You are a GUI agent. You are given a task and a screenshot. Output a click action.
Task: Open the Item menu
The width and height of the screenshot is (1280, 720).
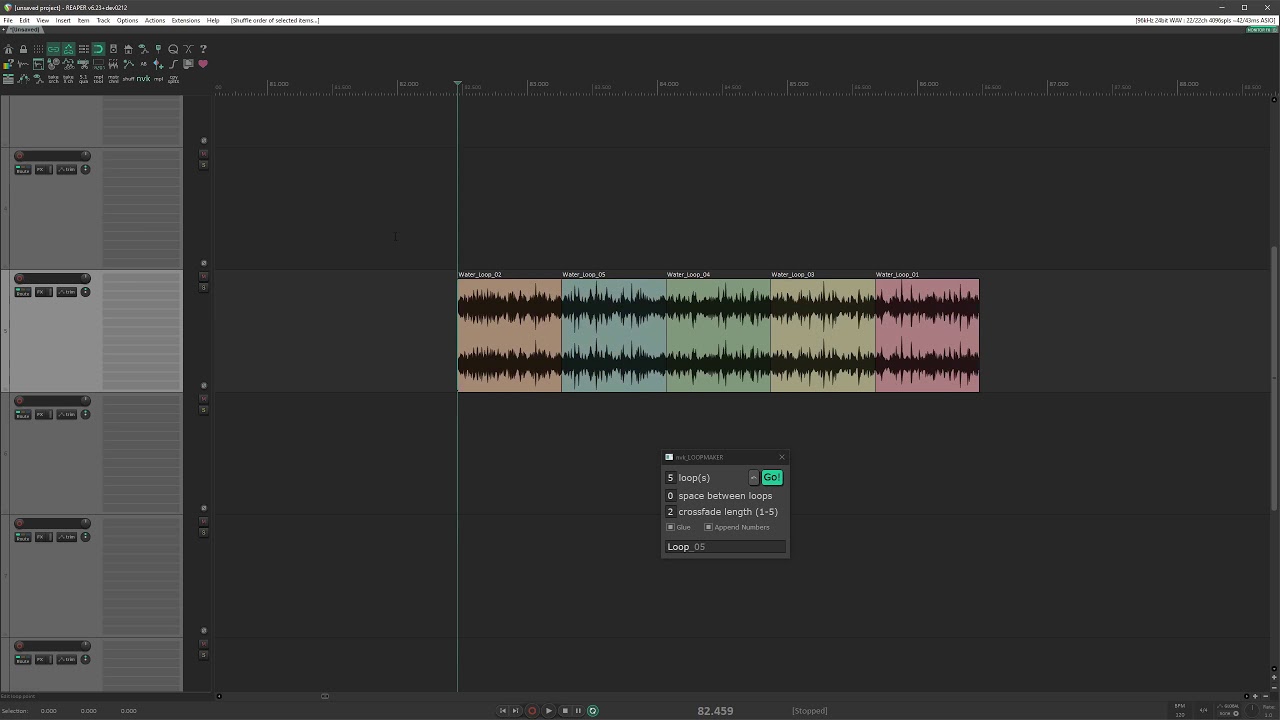83,20
